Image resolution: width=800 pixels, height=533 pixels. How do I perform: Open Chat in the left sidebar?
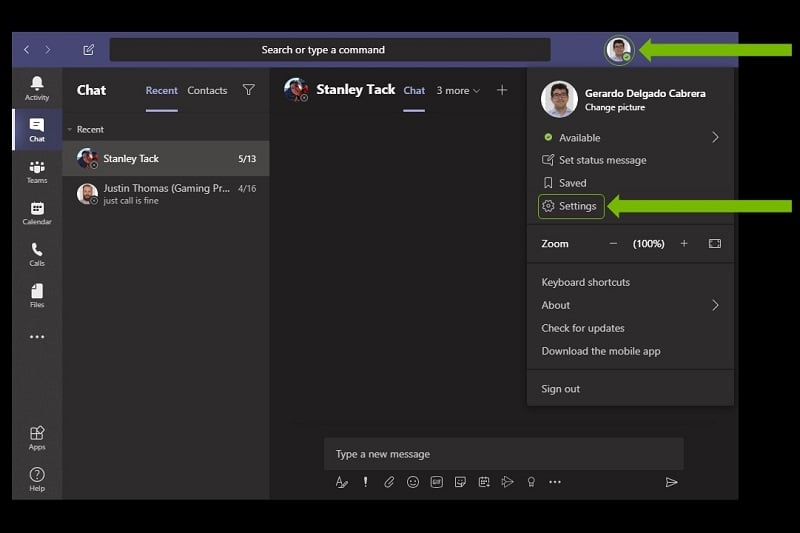tap(37, 130)
